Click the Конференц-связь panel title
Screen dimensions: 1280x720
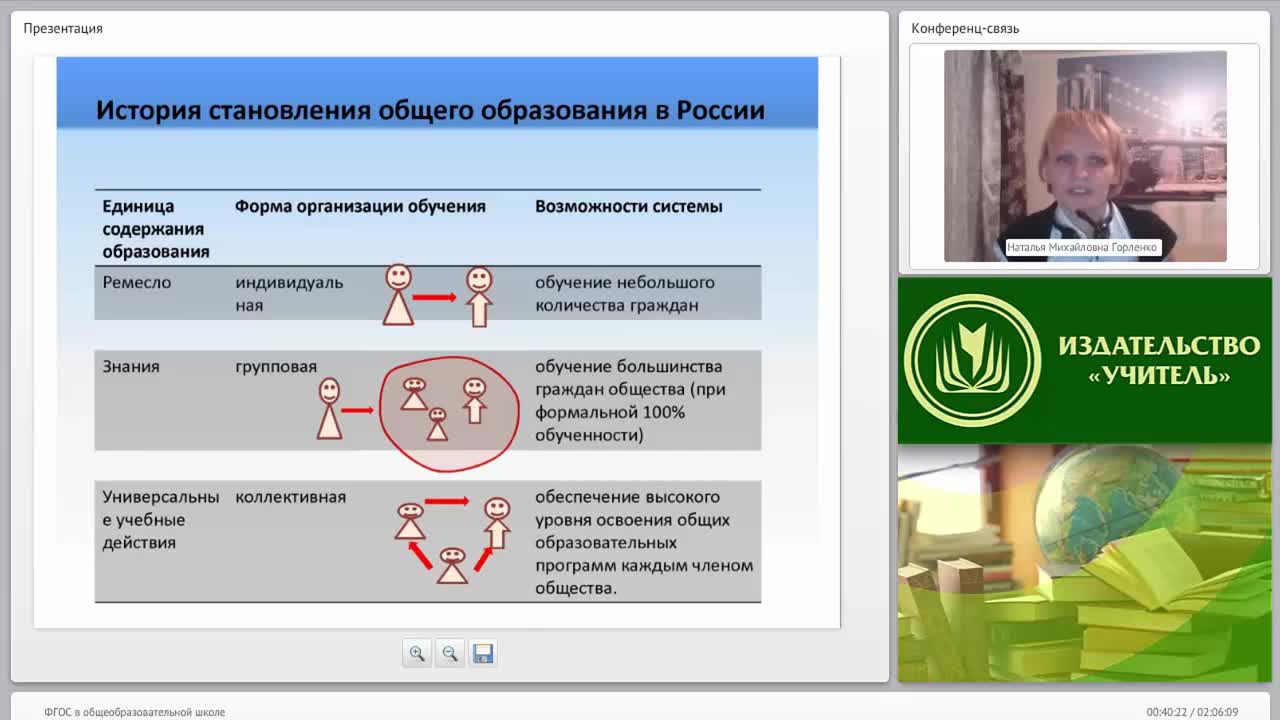click(x=965, y=28)
